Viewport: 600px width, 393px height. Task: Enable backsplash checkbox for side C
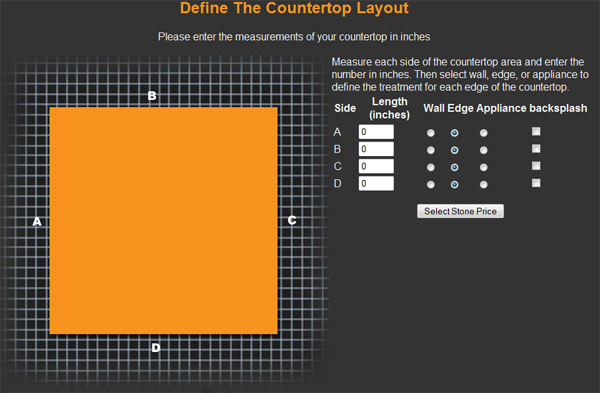click(536, 166)
